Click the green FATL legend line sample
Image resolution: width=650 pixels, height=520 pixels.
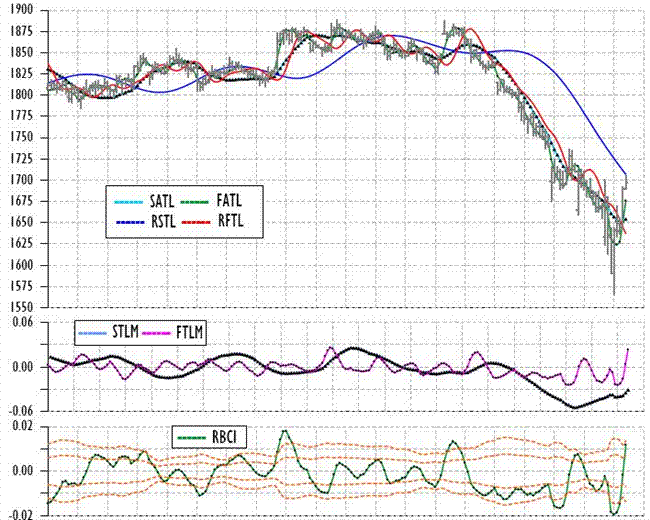tap(194, 202)
